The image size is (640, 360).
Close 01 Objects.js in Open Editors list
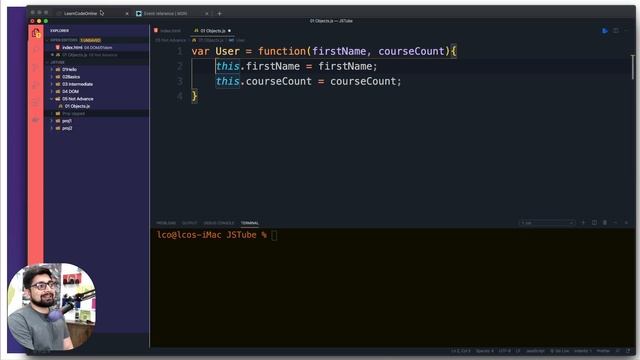(52, 55)
